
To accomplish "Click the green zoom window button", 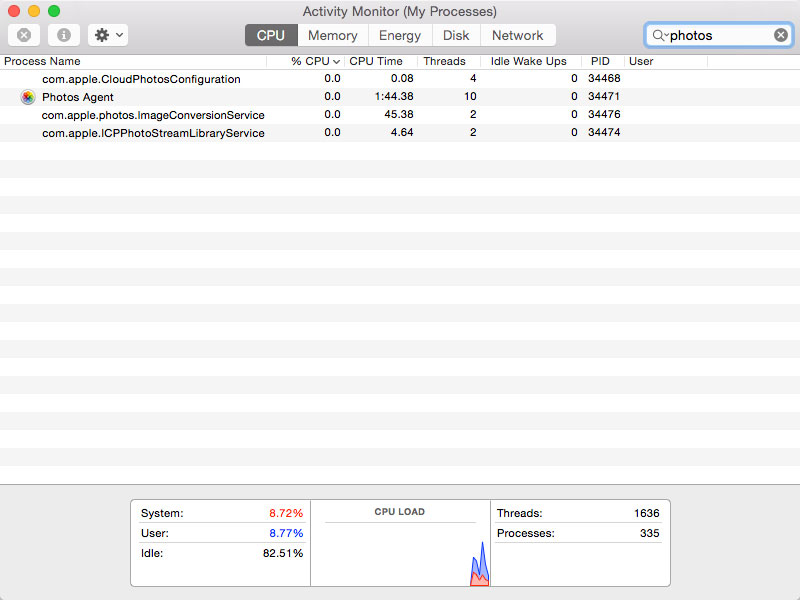I will [x=54, y=11].
